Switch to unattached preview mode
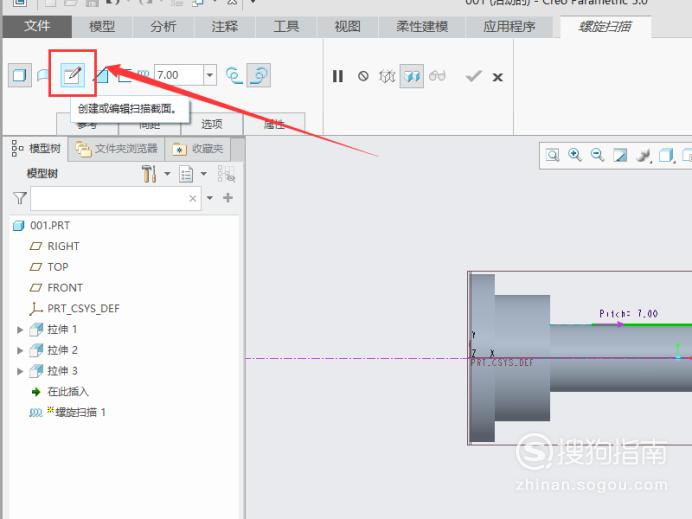692x519 pixels. (x=387, y=76)
